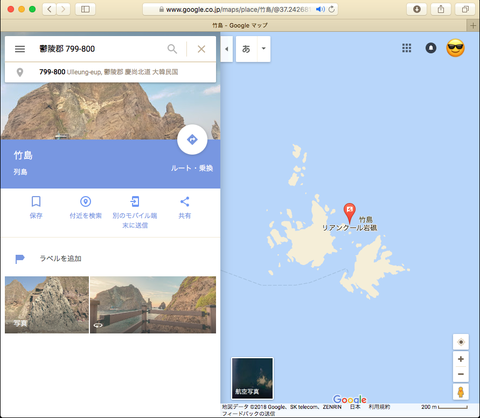Reload the page with the refresh icon
Image resolution: width=480 pixels, height=418 pixels.
coord(332,9)
